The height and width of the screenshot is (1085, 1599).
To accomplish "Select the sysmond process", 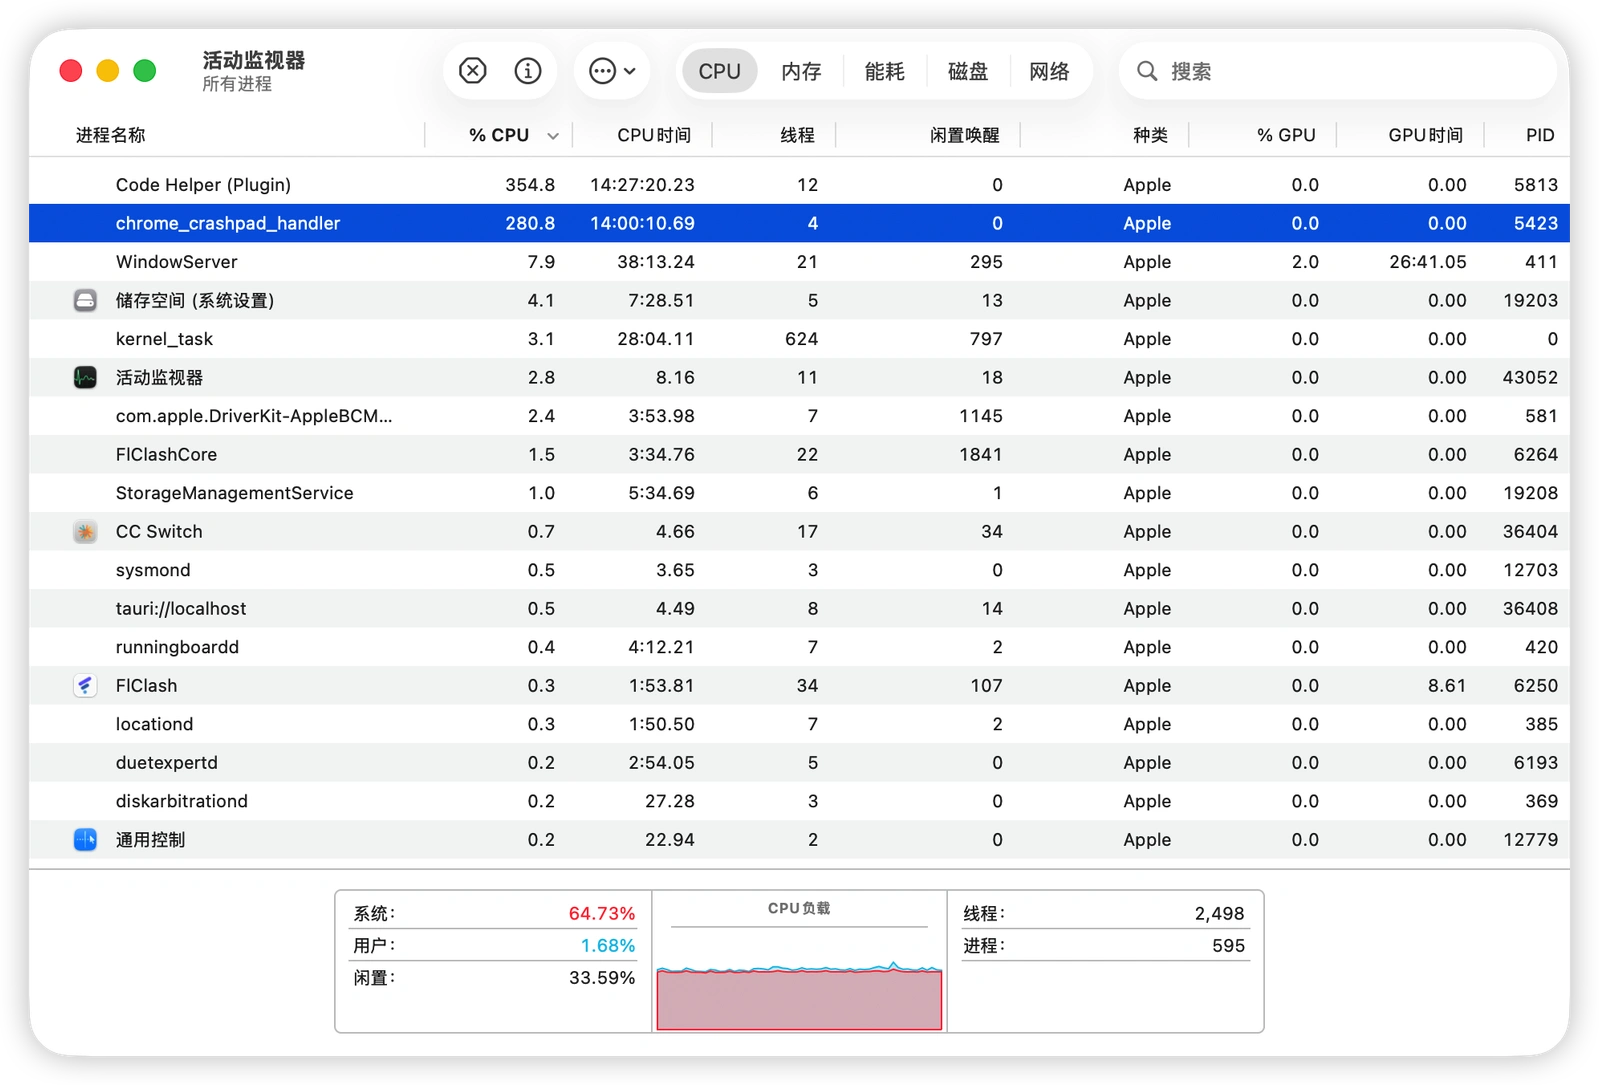I will (x=799, y=569).
